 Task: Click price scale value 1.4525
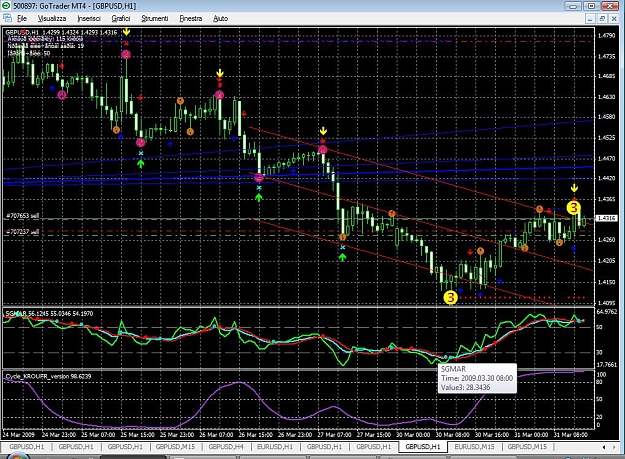[x=607, y=138]
